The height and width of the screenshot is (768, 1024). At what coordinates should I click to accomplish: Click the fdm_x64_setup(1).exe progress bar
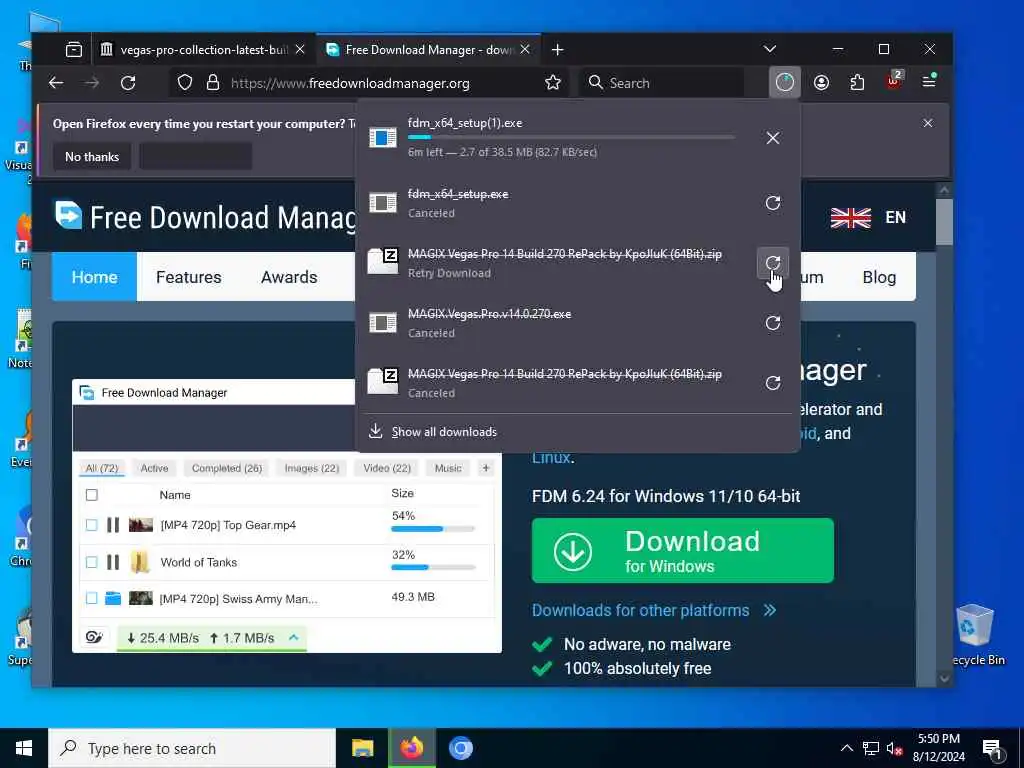(x=571, y=137)
